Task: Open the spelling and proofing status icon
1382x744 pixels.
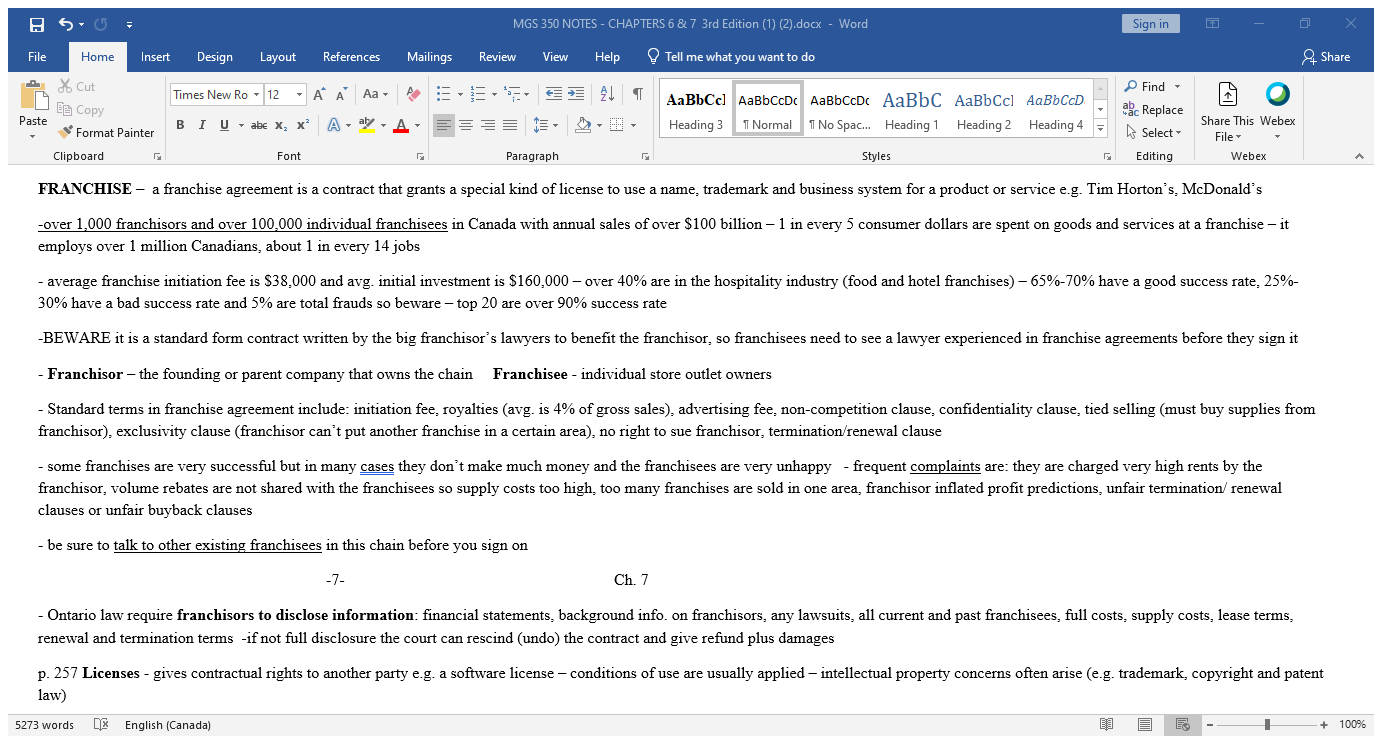Action: [x=100, y=724]
